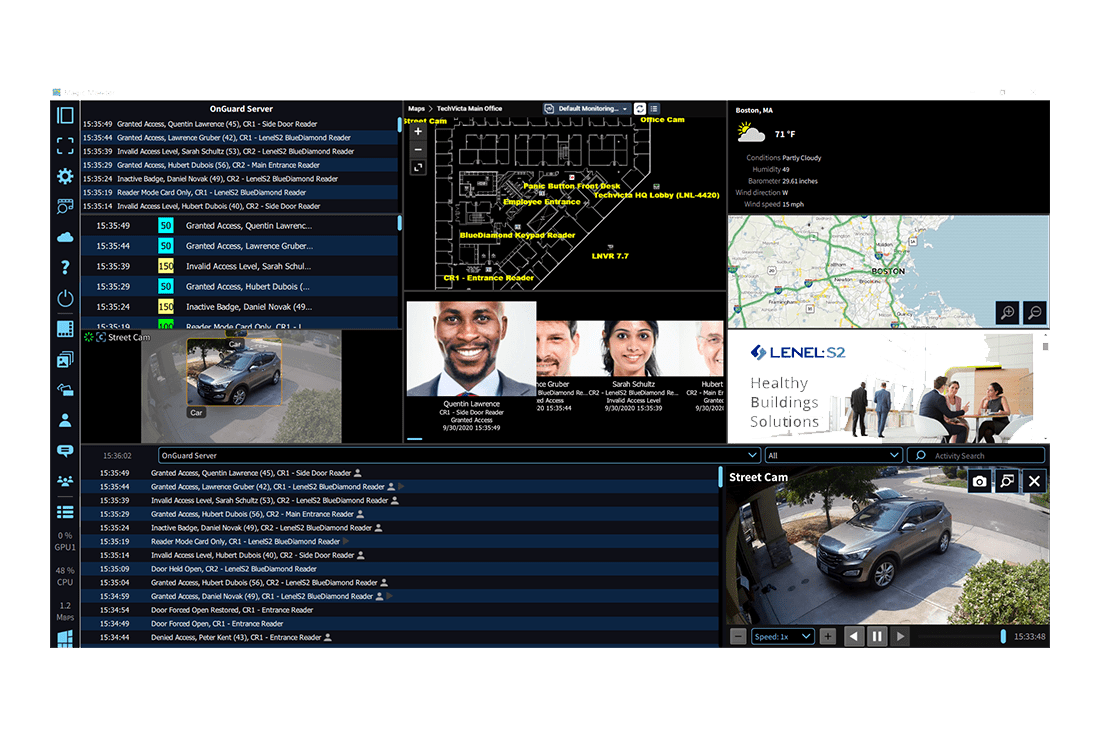Zoom in on the Boston traffic map
The height and width of the screenshot is (734, 1100).
click(1008, 313)
